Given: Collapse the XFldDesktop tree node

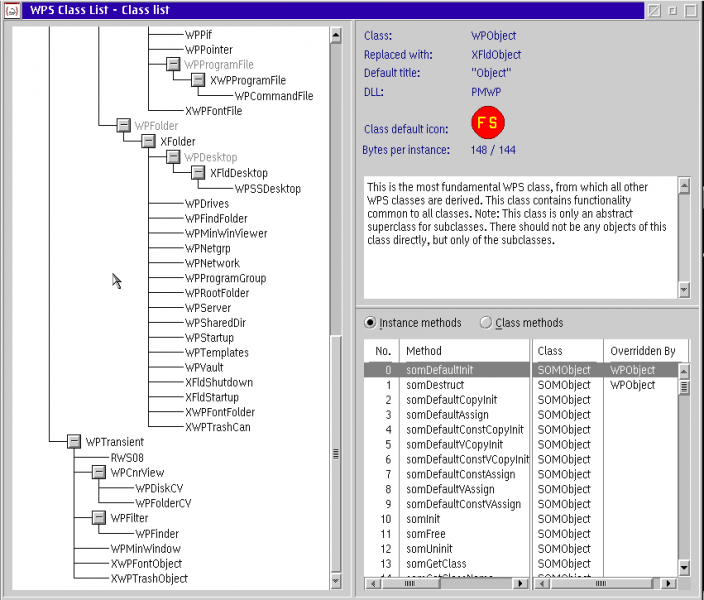Looking at the screenshot, I should pos(198,172).
